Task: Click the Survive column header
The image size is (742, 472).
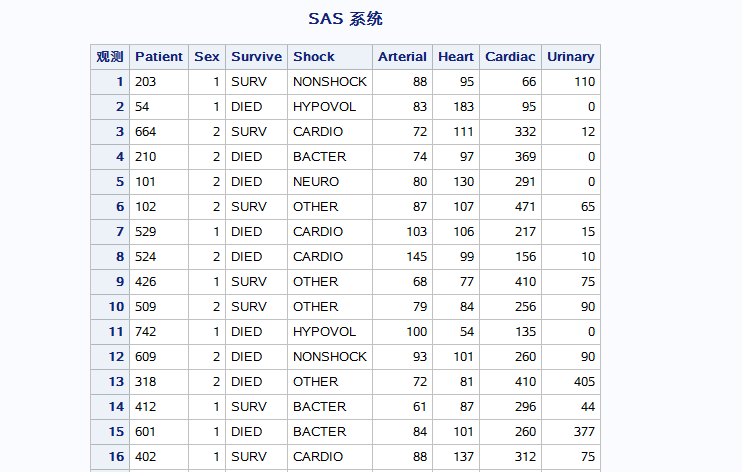Action: click(256, 57)
